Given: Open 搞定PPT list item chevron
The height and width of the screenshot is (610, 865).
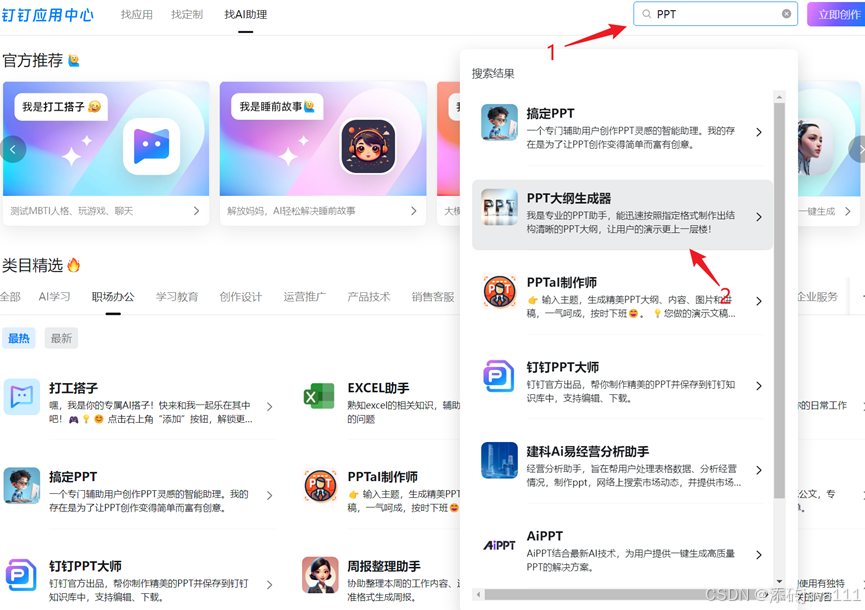Looking at the screenshot, I should pos(270,495).
